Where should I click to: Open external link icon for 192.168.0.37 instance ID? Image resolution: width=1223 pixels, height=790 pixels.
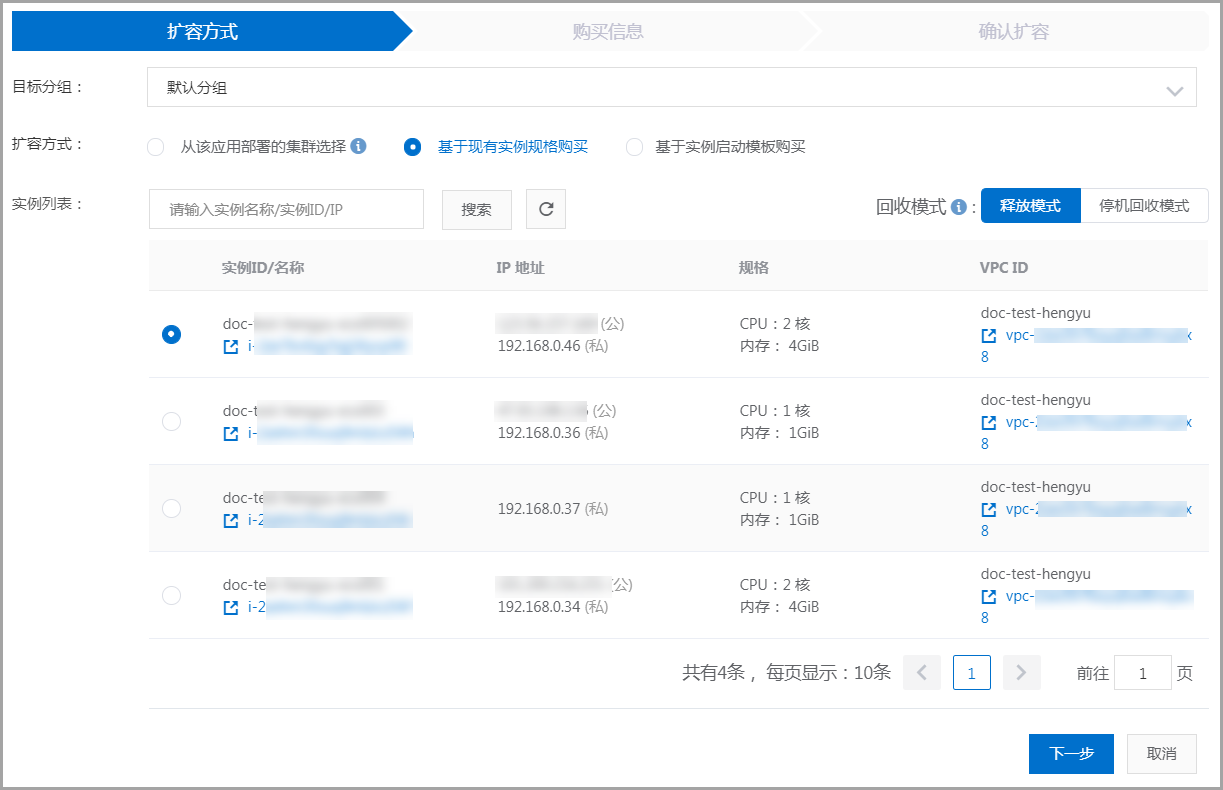point(231,521)
